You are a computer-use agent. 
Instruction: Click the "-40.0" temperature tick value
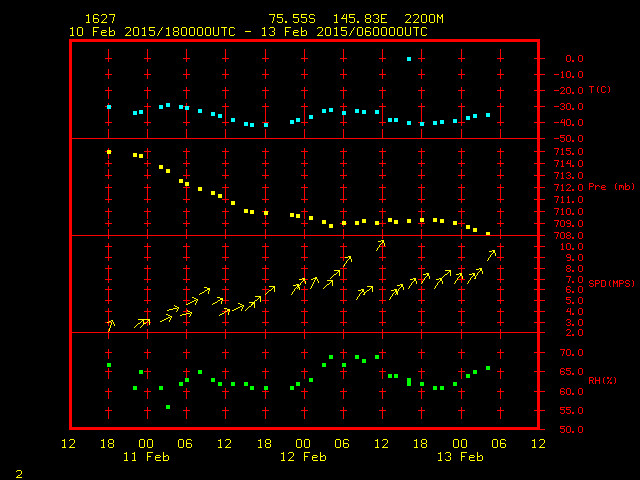(569, 122)
